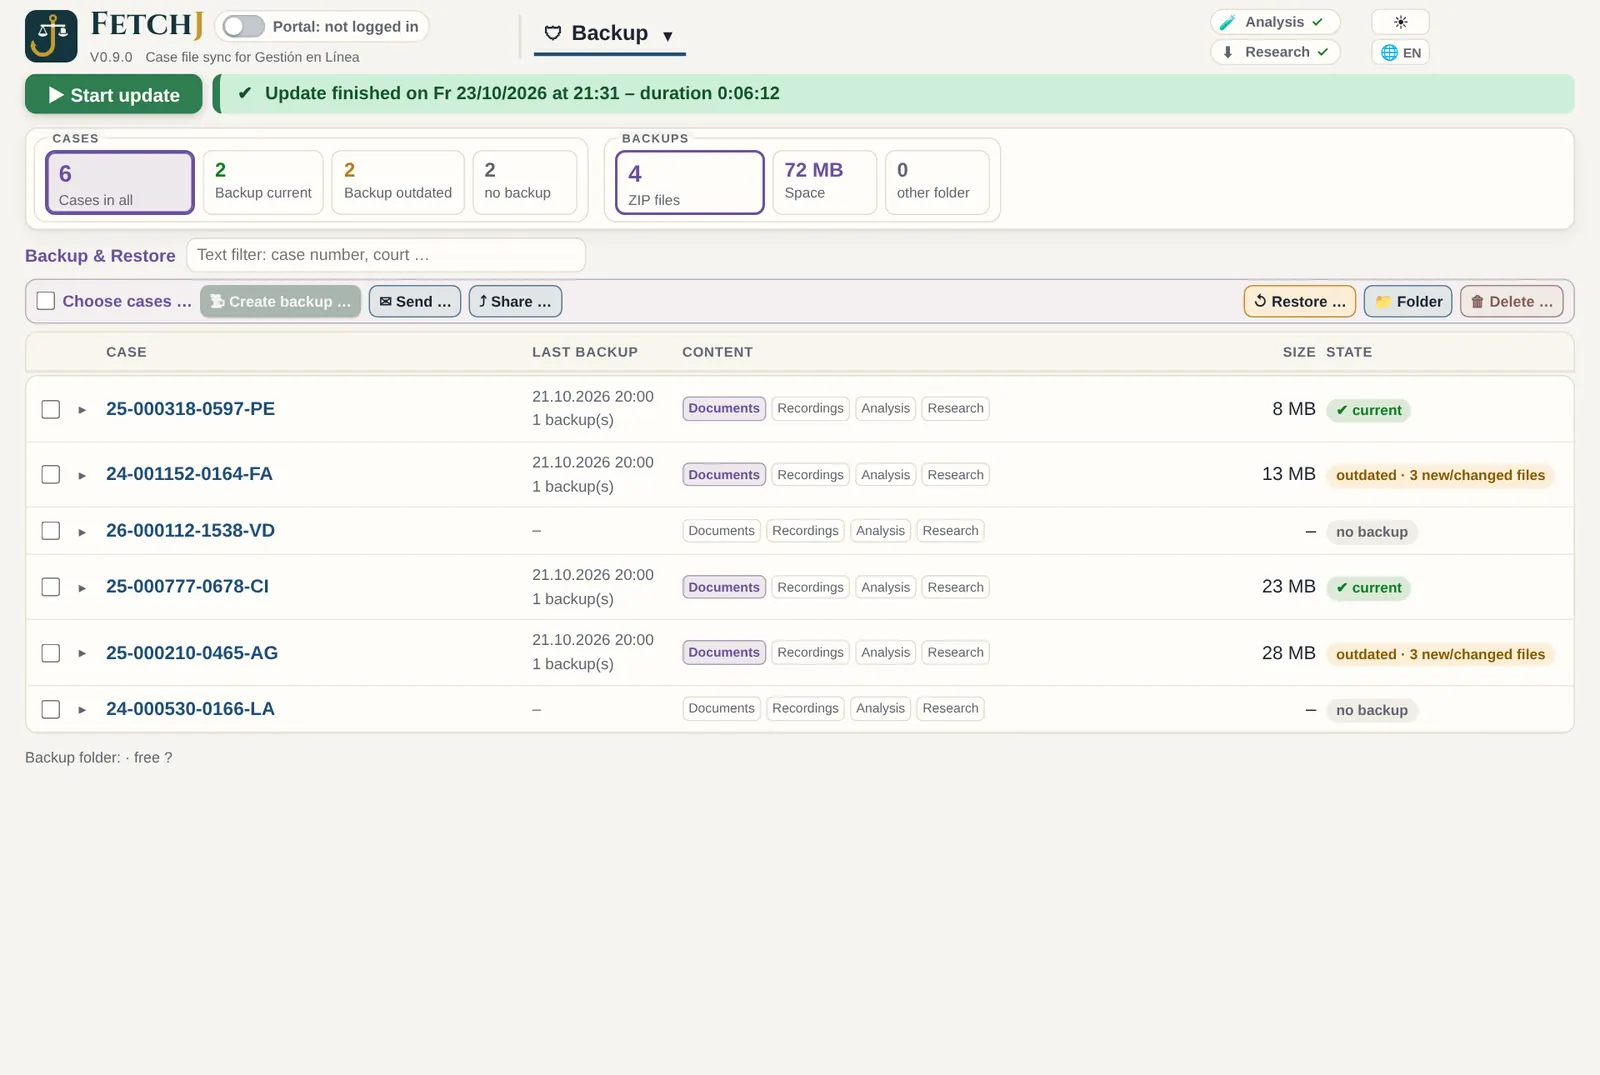Screen dimensions: 1600x1075
Task: Open case link 25-000777-0678-CI
Action: [x=188, y=587]
